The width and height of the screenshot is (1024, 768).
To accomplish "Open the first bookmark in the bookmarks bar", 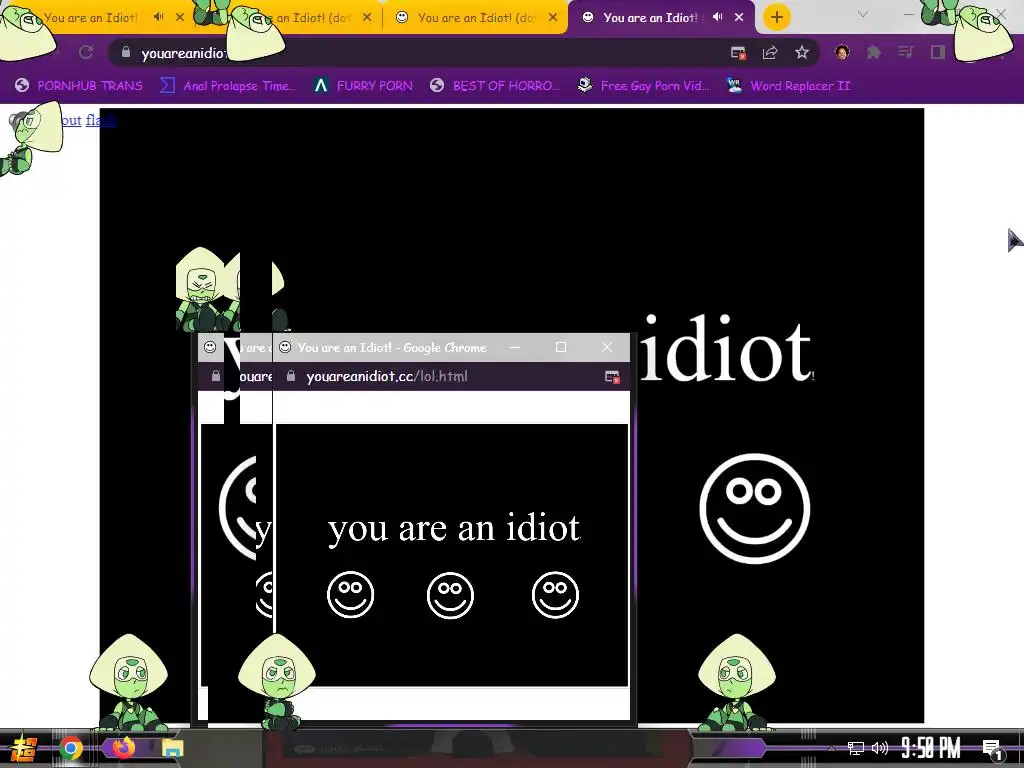I will 78,86.
